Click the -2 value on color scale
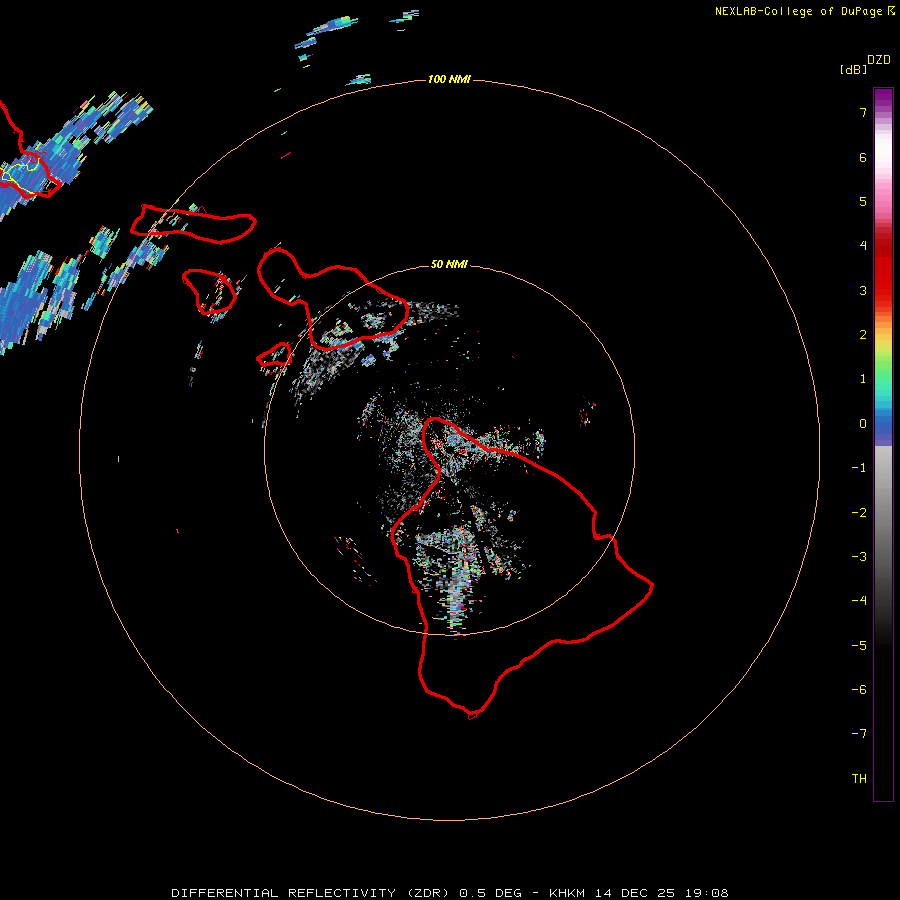This screenshot has height=900, width=900. [x=859, y=513]
